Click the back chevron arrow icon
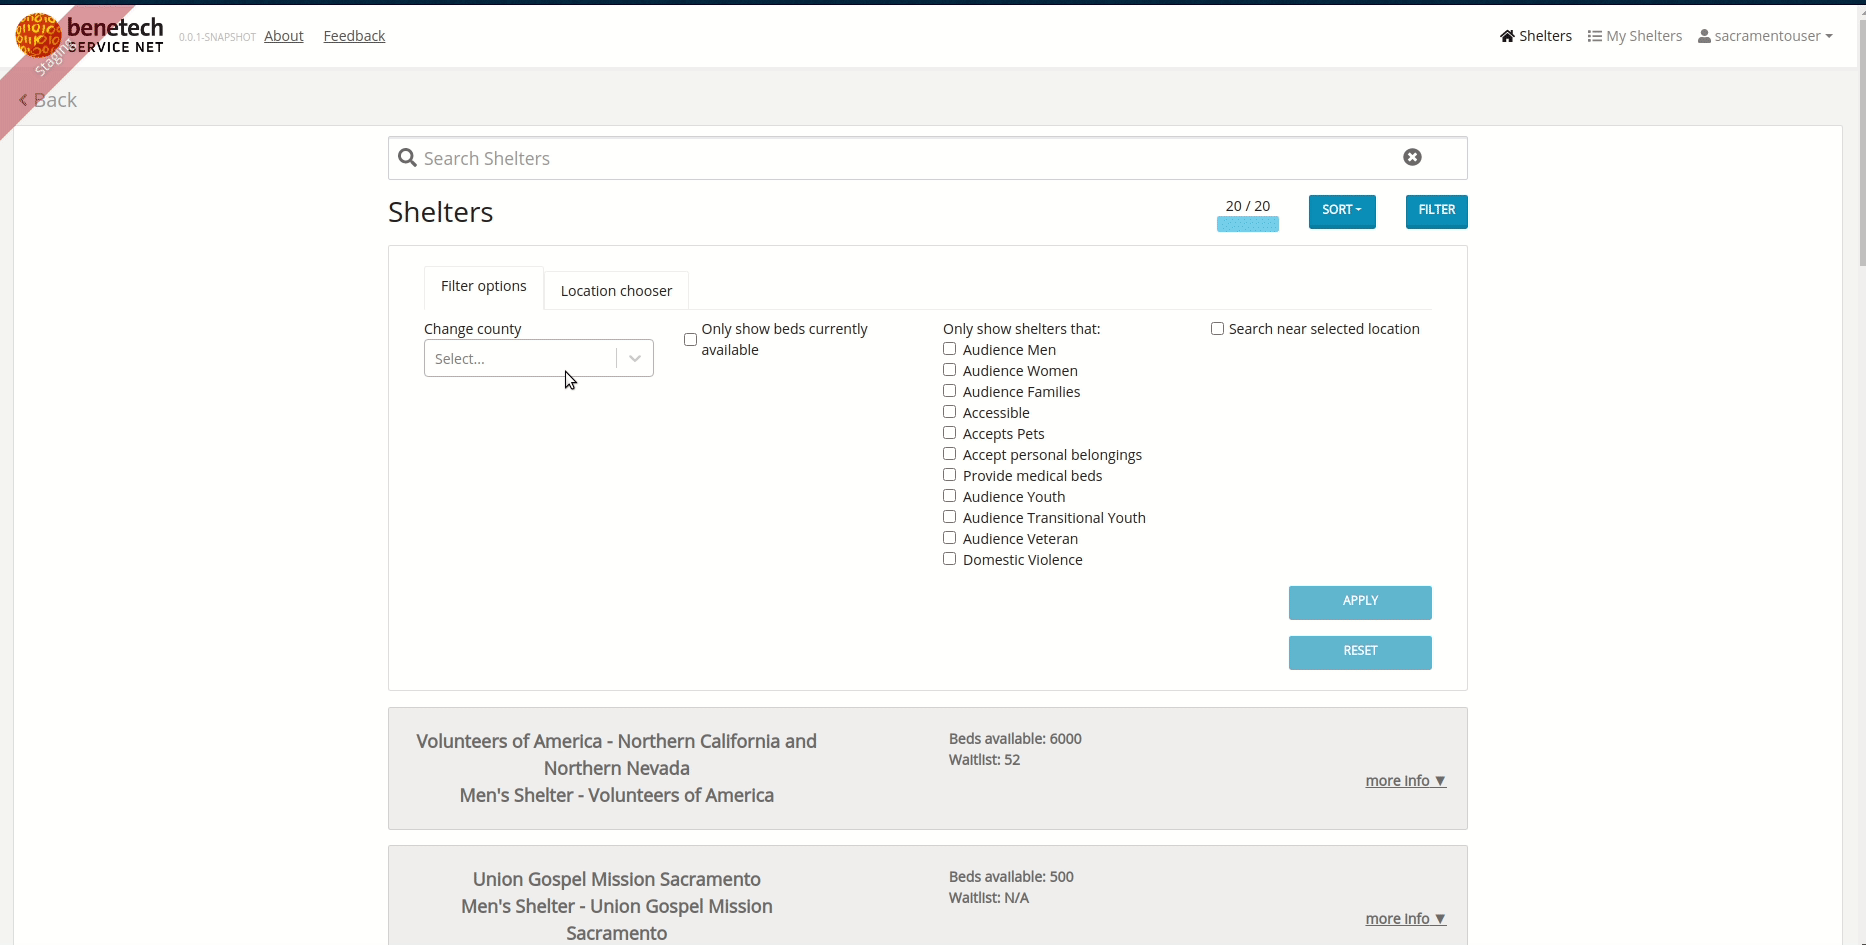 (22, 100)
